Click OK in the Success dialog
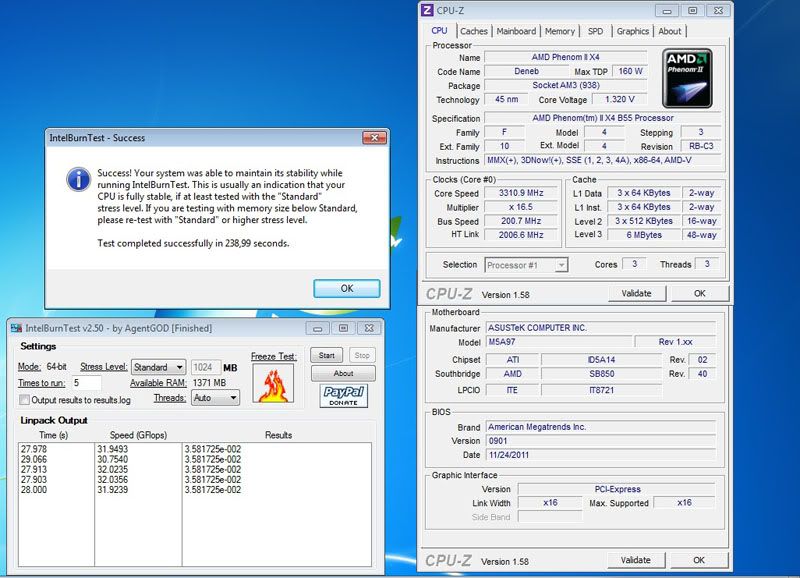Image resolution: width=800 pixels, height=578 pixels. click(x=347, y=288)
